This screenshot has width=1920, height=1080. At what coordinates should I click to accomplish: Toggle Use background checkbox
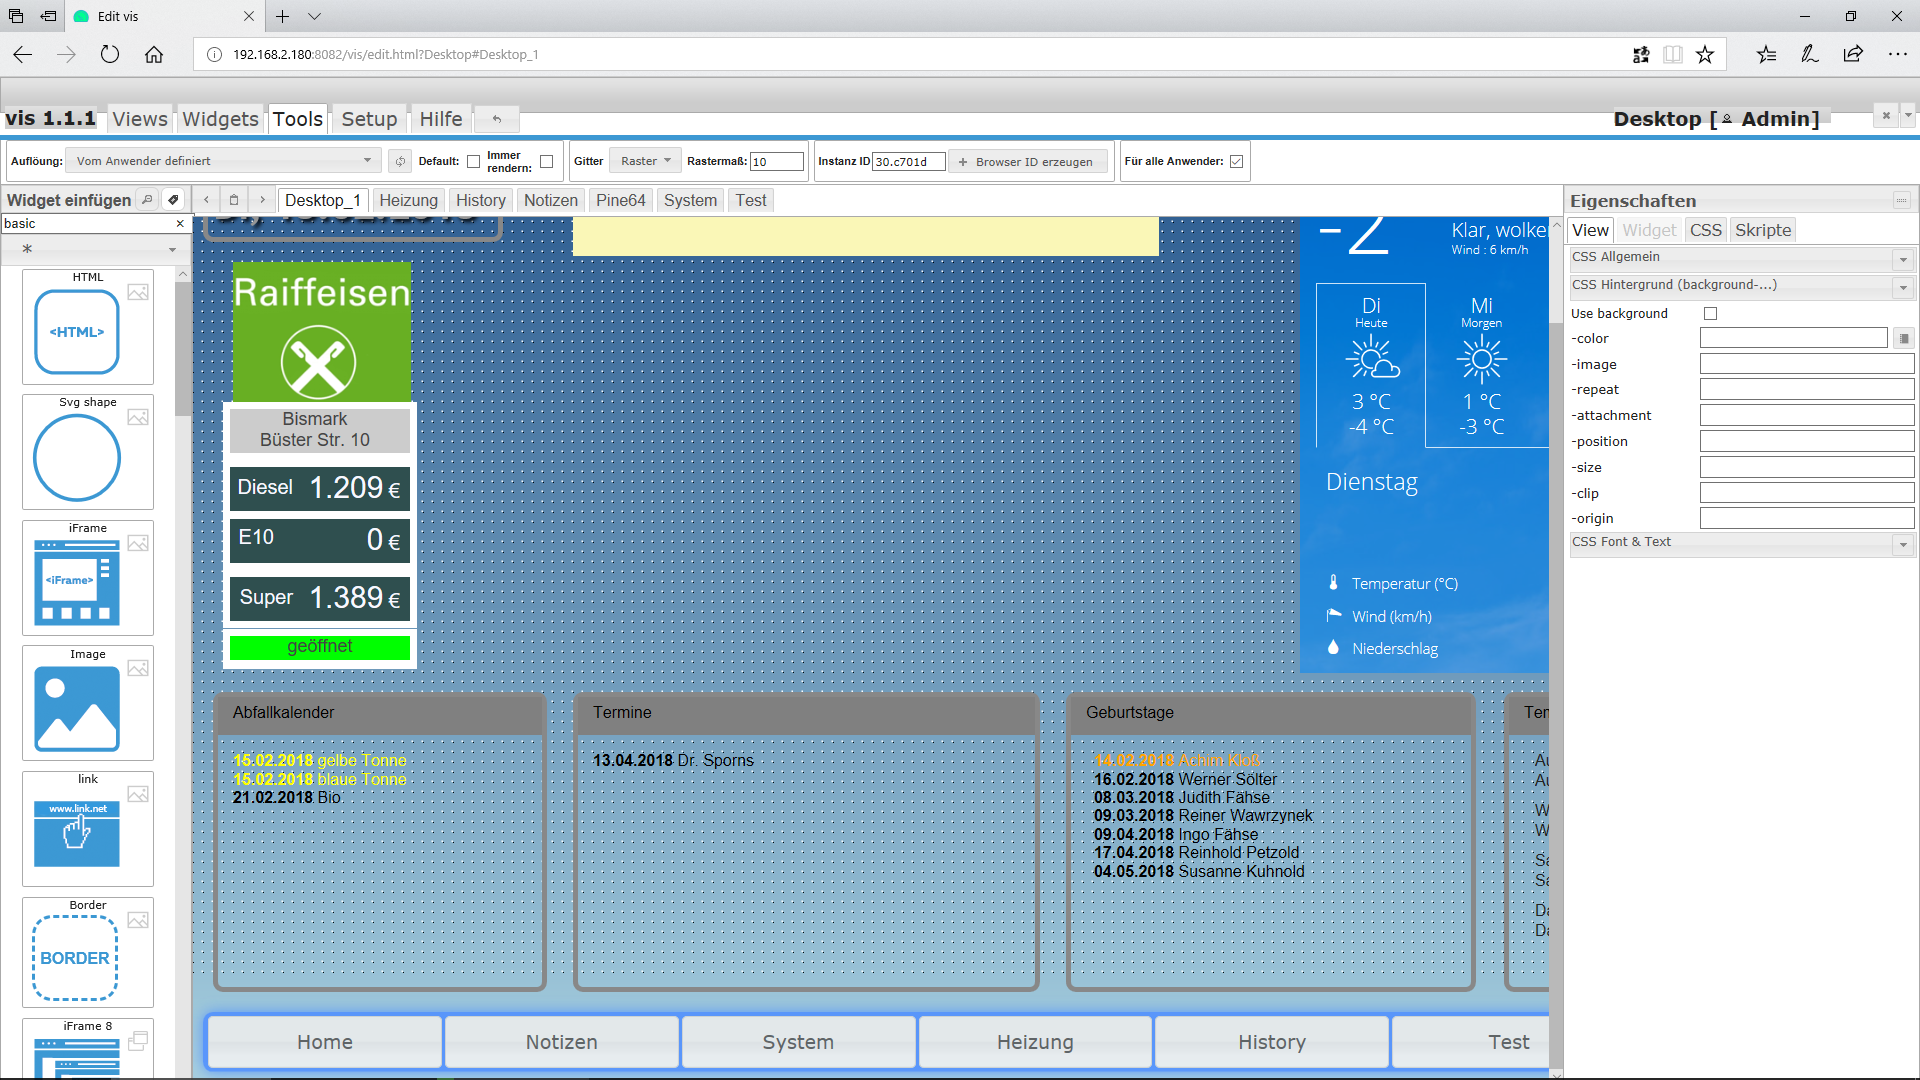1710,314
